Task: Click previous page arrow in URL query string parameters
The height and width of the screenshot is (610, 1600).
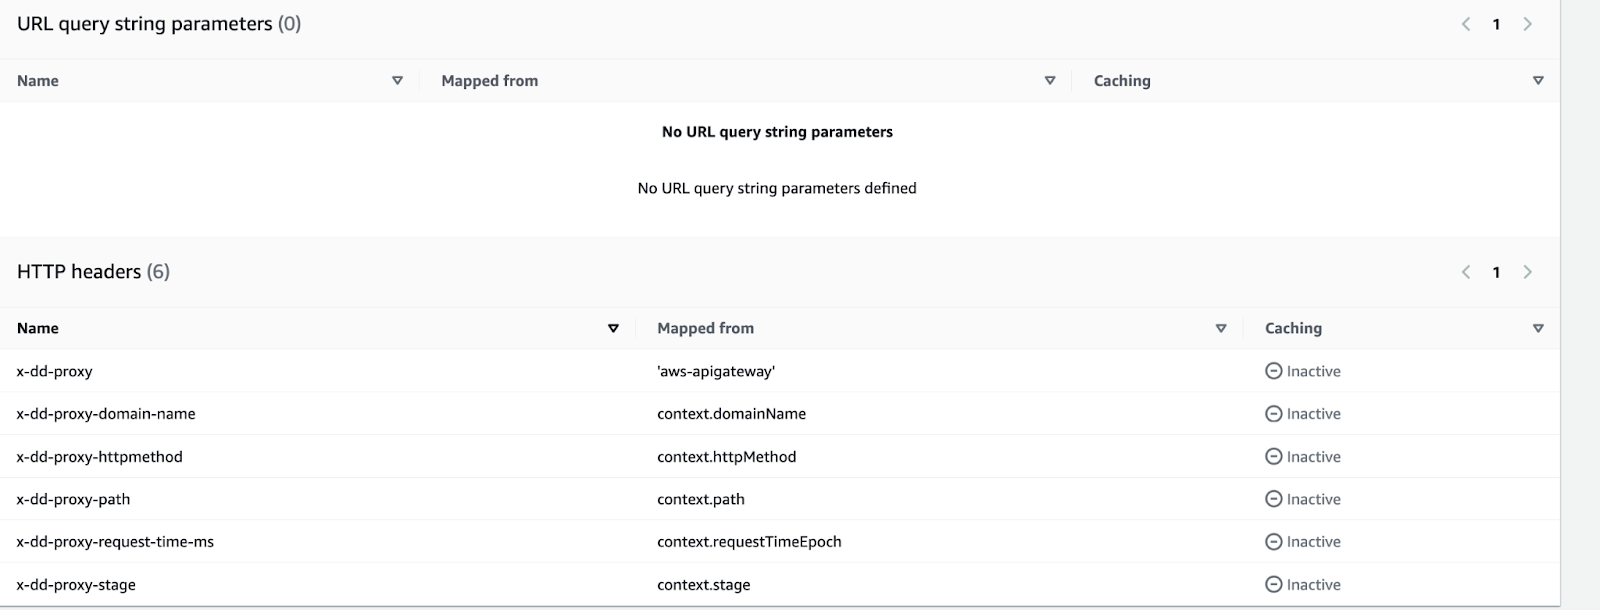Action: coord(1466,24)
